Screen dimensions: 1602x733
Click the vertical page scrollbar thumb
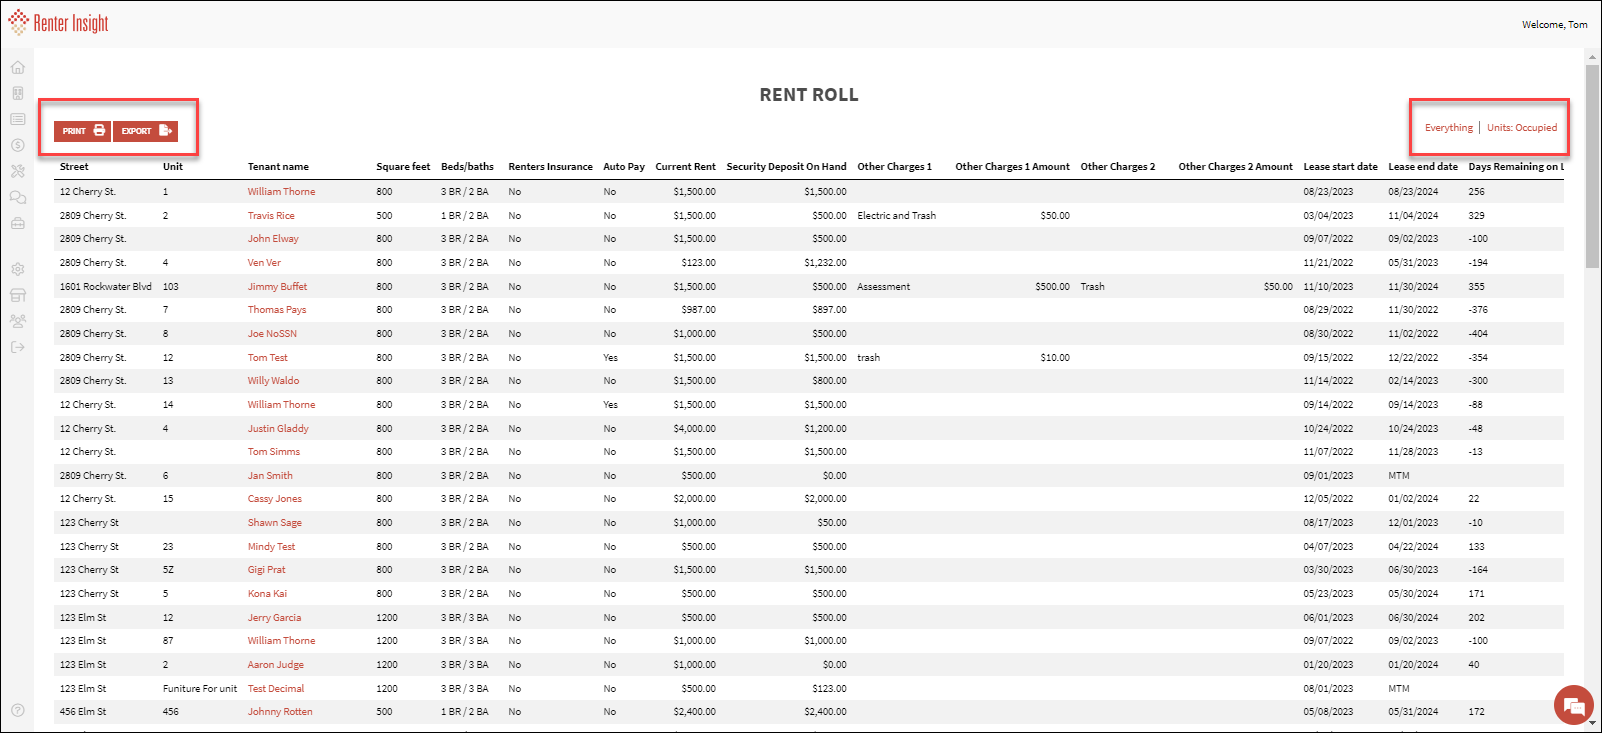[1592, 165]
